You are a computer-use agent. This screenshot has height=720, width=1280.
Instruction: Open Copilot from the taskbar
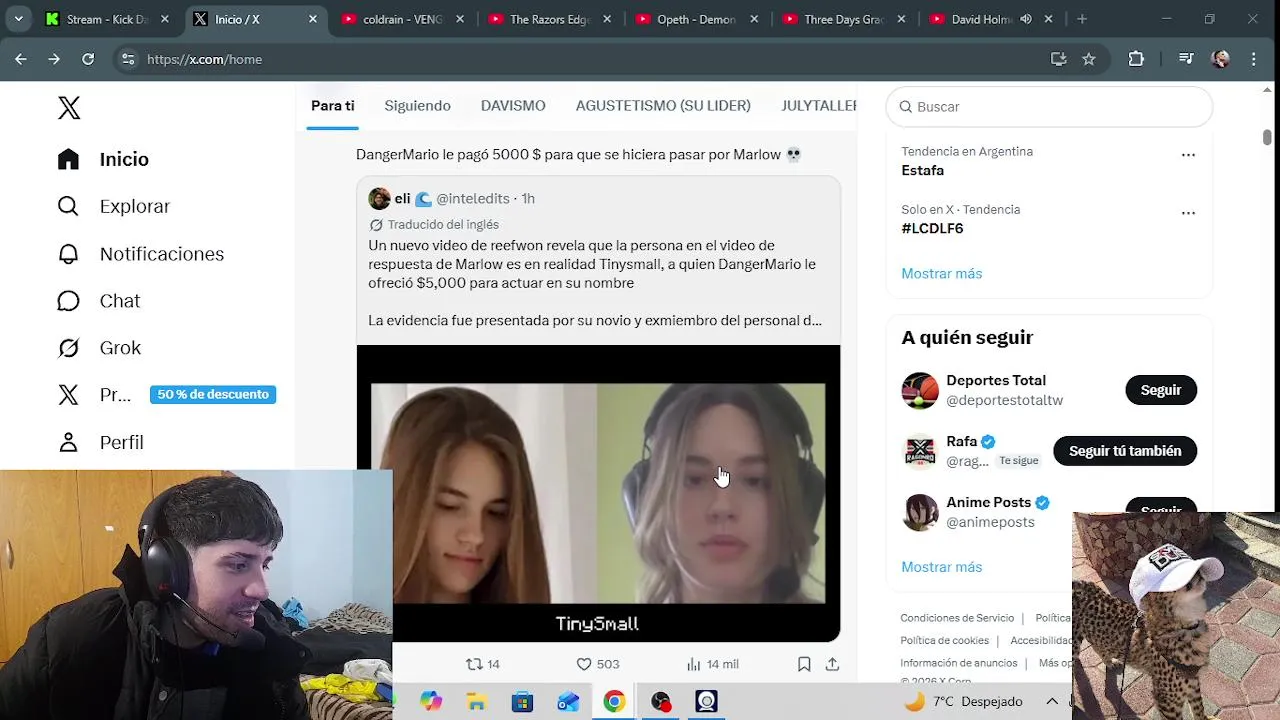point(431,701)
